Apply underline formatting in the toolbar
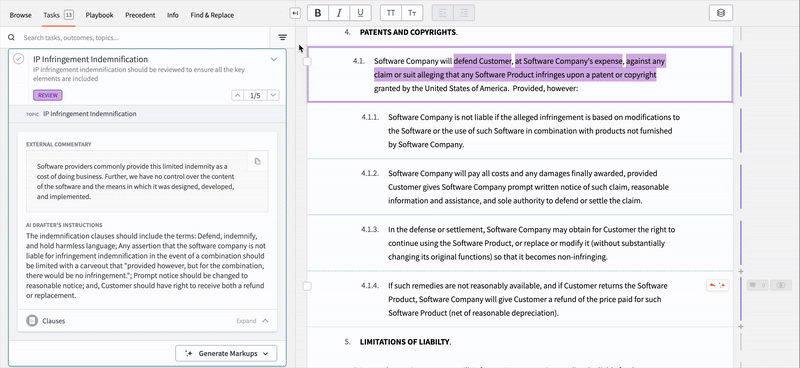Image resolution: width=800 pixels, height=368 pixels. click(x=360, y=13)
